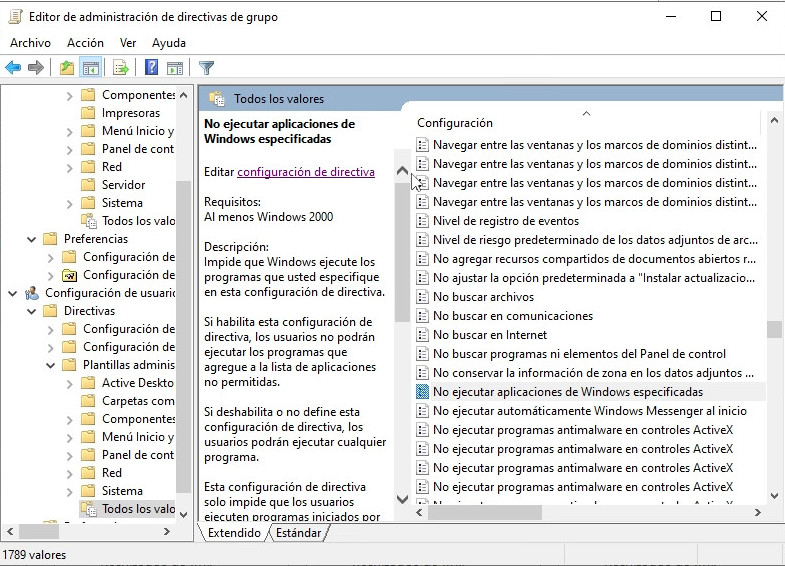
Task: Expand the Active Desktop folder node
Action: click(69, 383)
